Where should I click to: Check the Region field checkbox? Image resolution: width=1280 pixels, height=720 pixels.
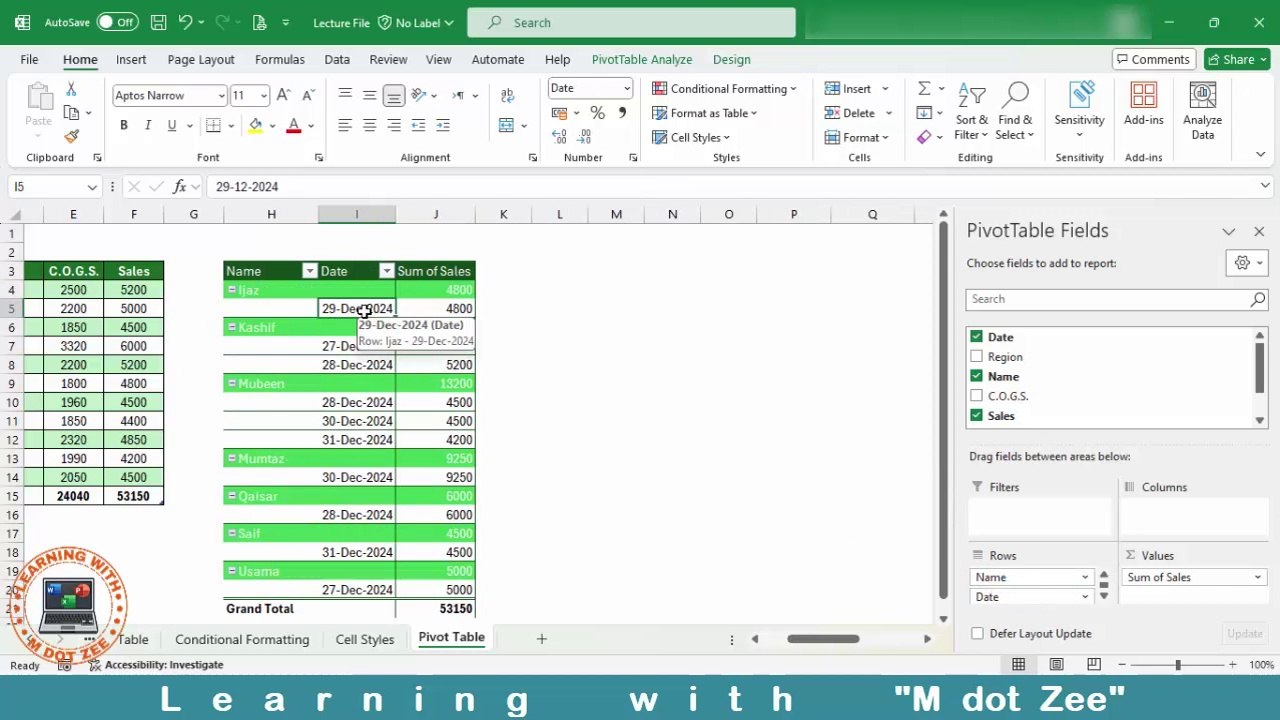point(976,357)
